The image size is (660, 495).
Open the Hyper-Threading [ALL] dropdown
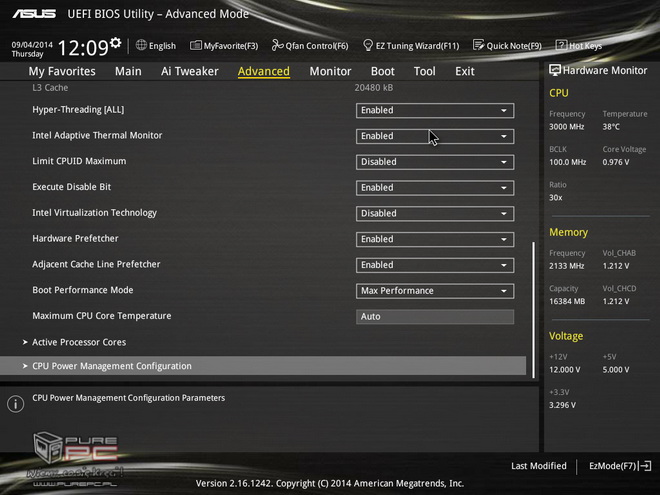[x=435, y=110]
